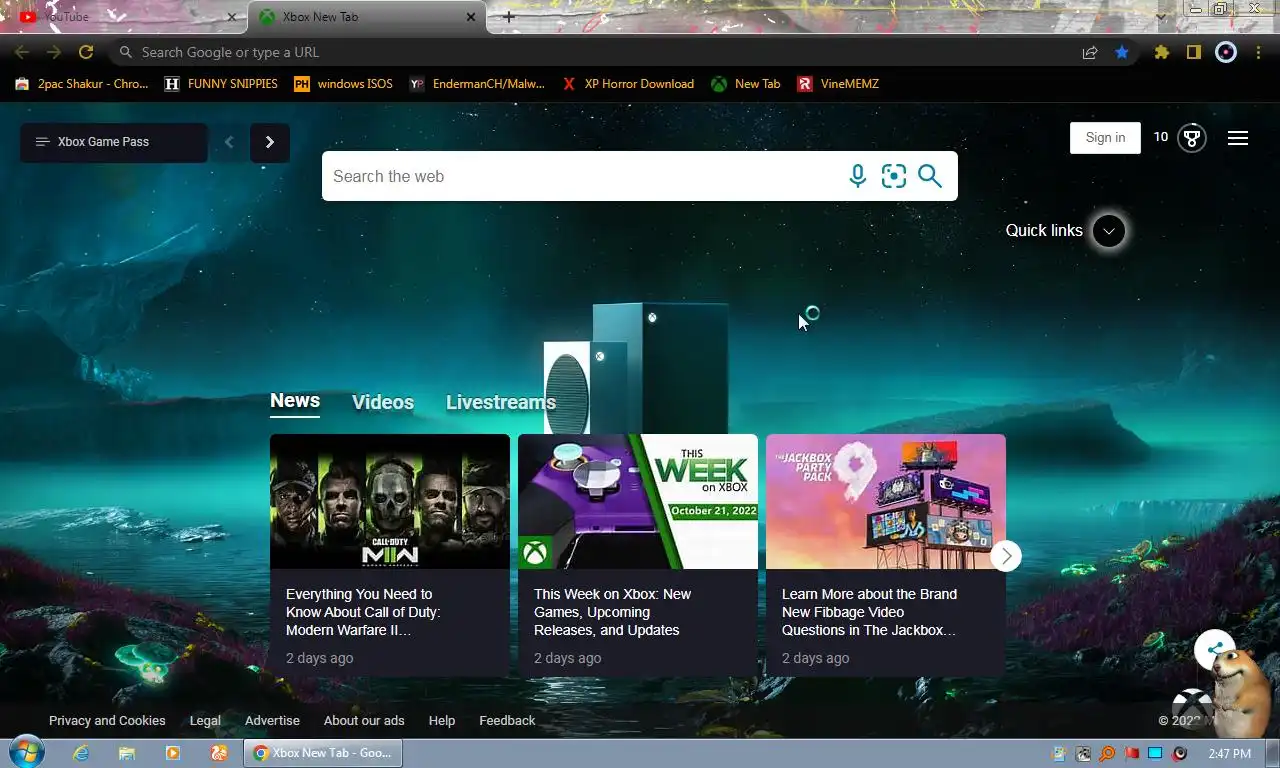Open Chrome's three-dot menu
The width and height of the screenshot is (1280, 768).
1258,52
